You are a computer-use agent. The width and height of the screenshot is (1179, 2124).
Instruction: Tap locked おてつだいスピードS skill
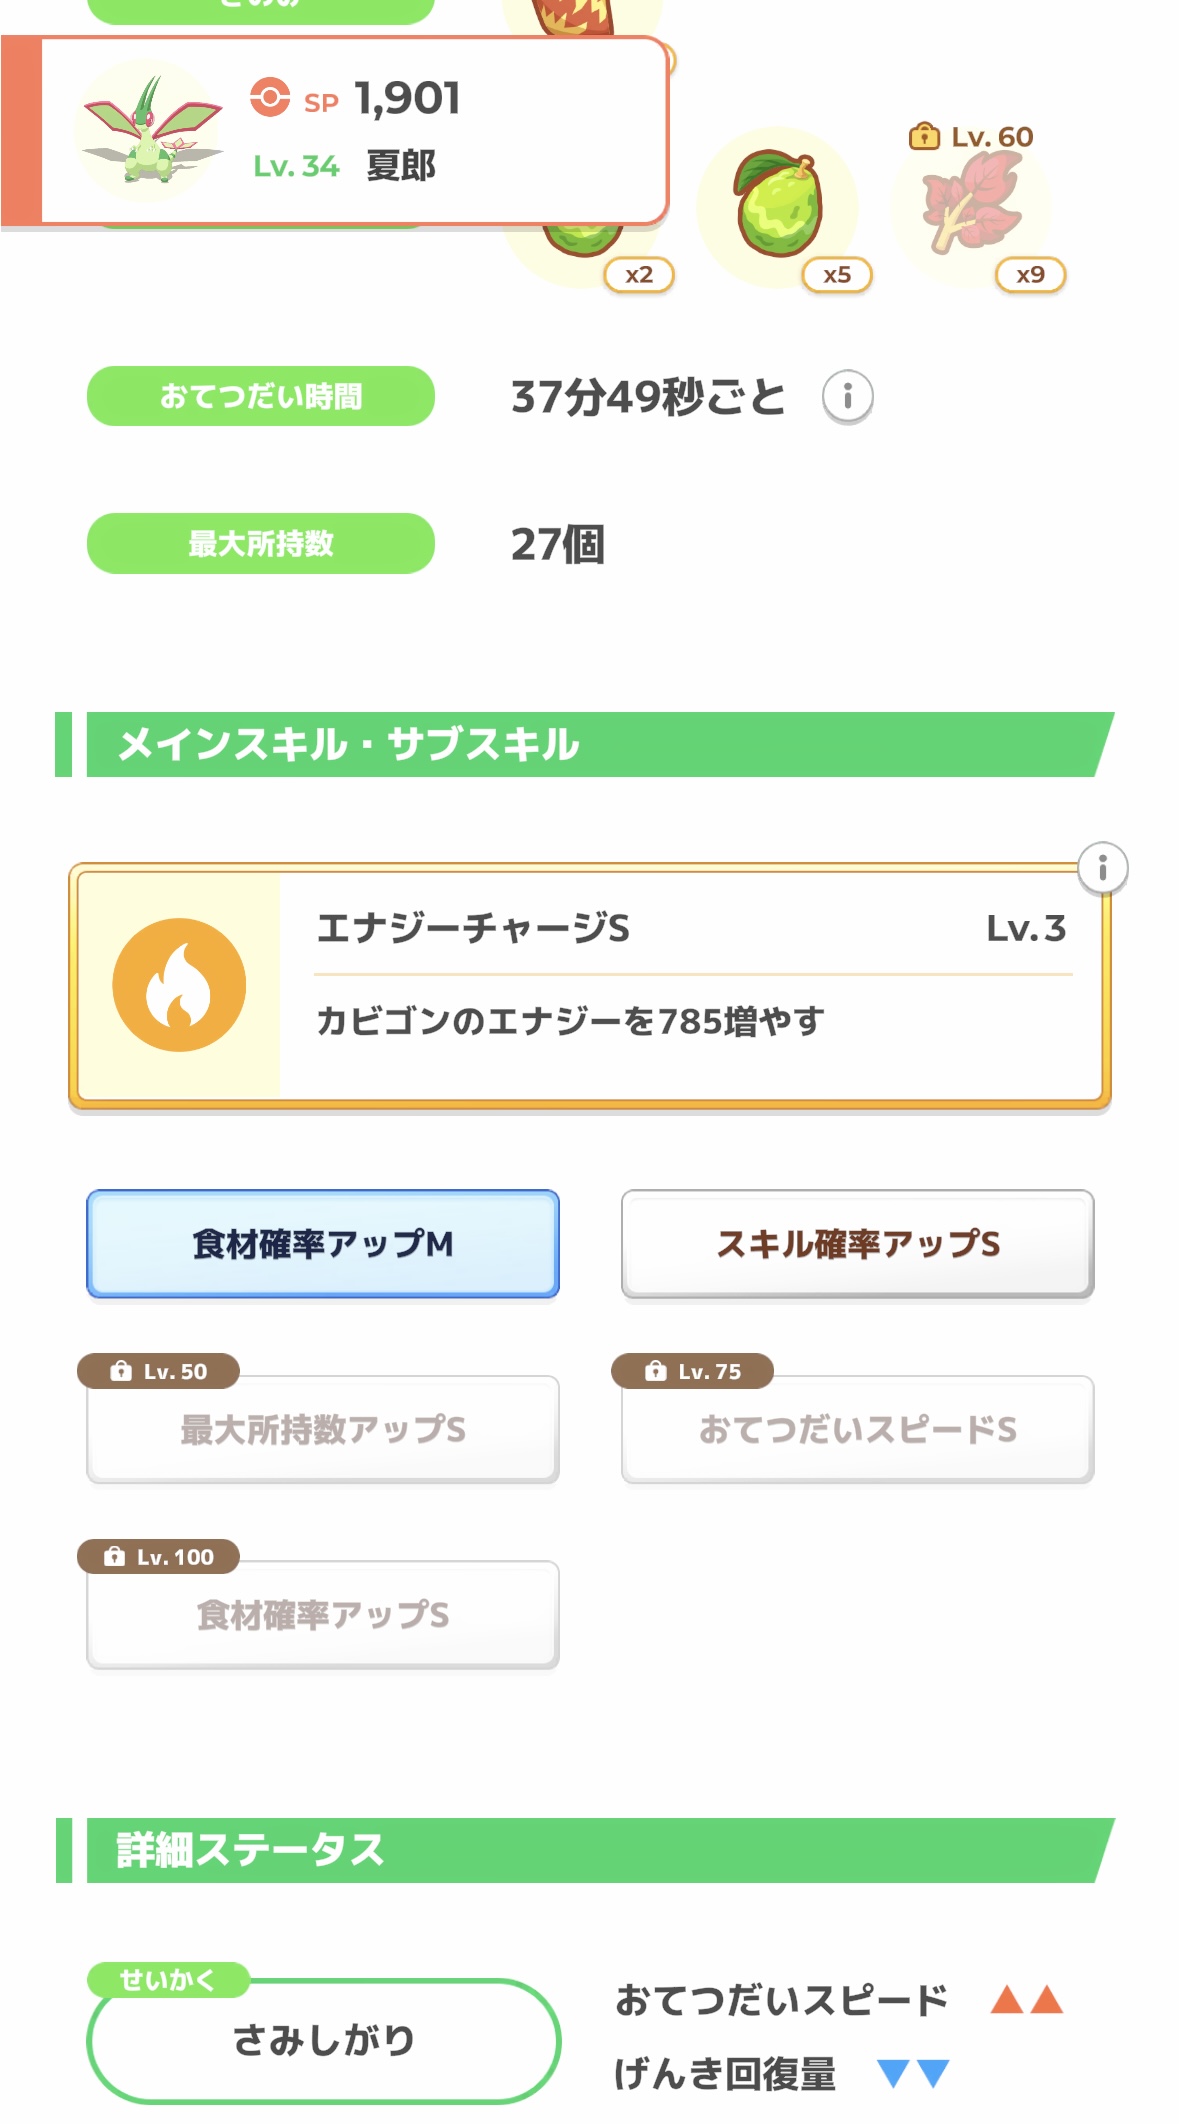click(857, 1429)
